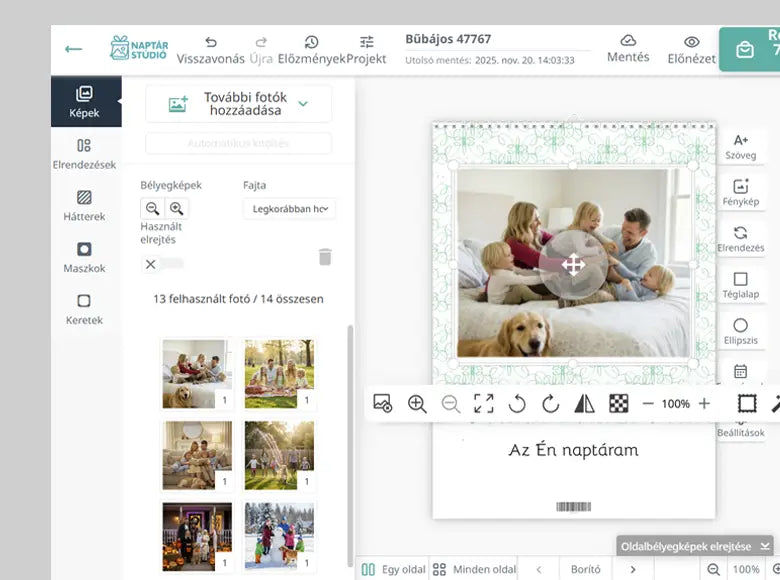The height and width of the screenshot is (580, 780).
Task: Click Visszavonás to undo
Action: pyautogui.click(x=210, y=49)
